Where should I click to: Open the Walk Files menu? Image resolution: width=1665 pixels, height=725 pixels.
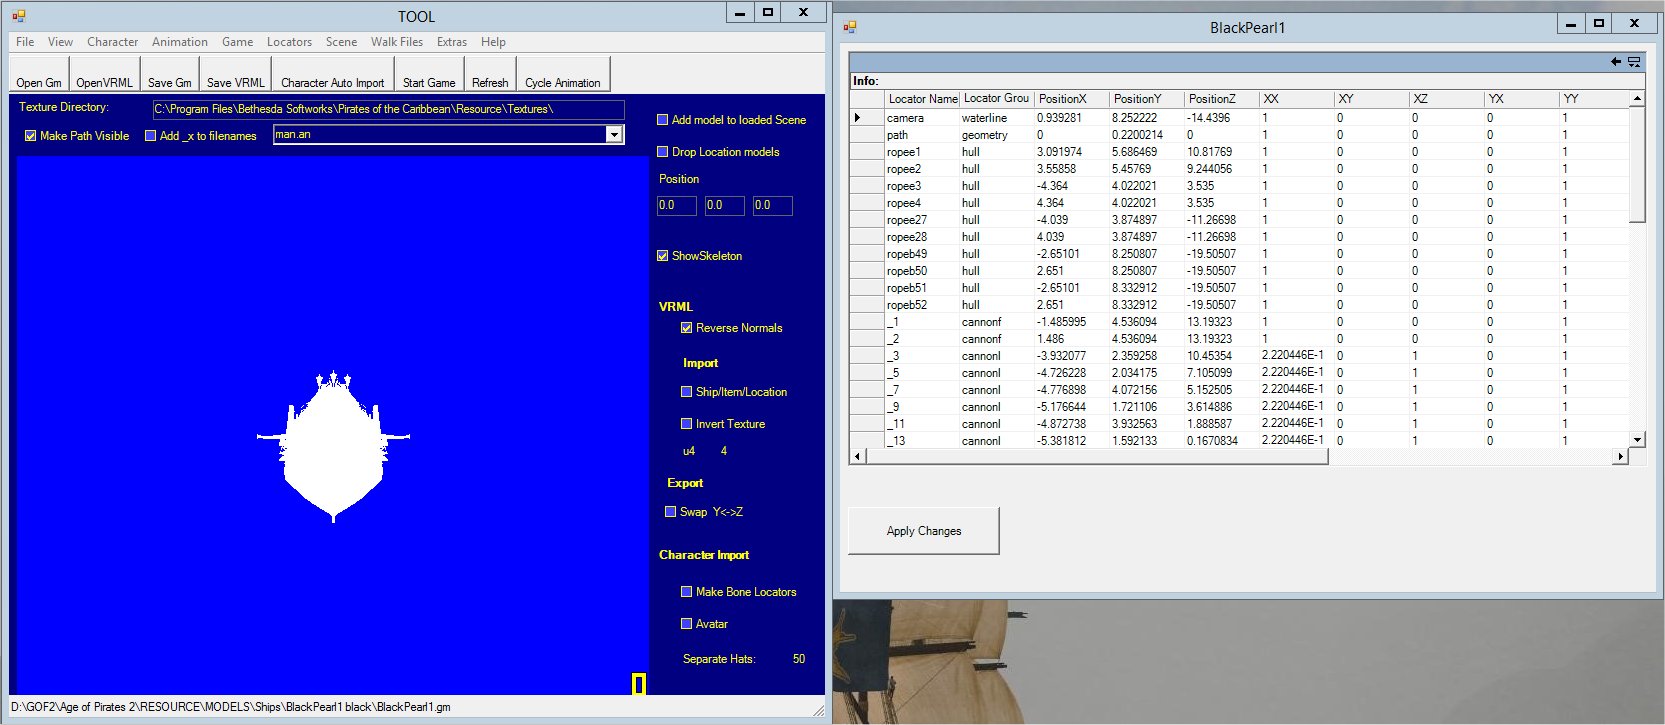point(396,42)
